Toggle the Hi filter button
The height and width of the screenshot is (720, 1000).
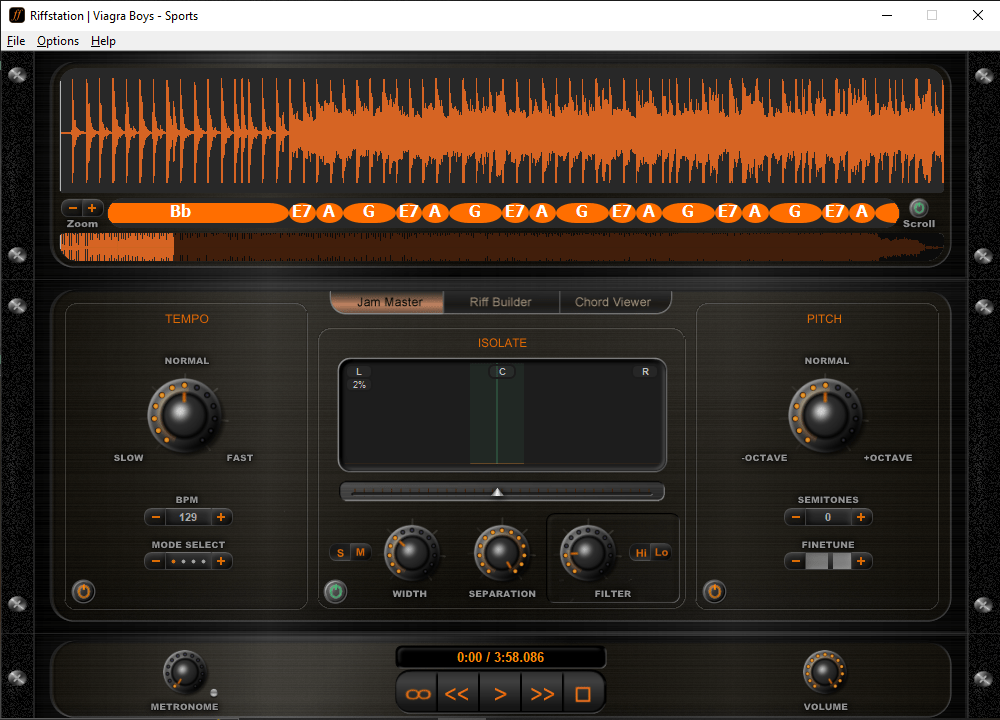point(641,553)
